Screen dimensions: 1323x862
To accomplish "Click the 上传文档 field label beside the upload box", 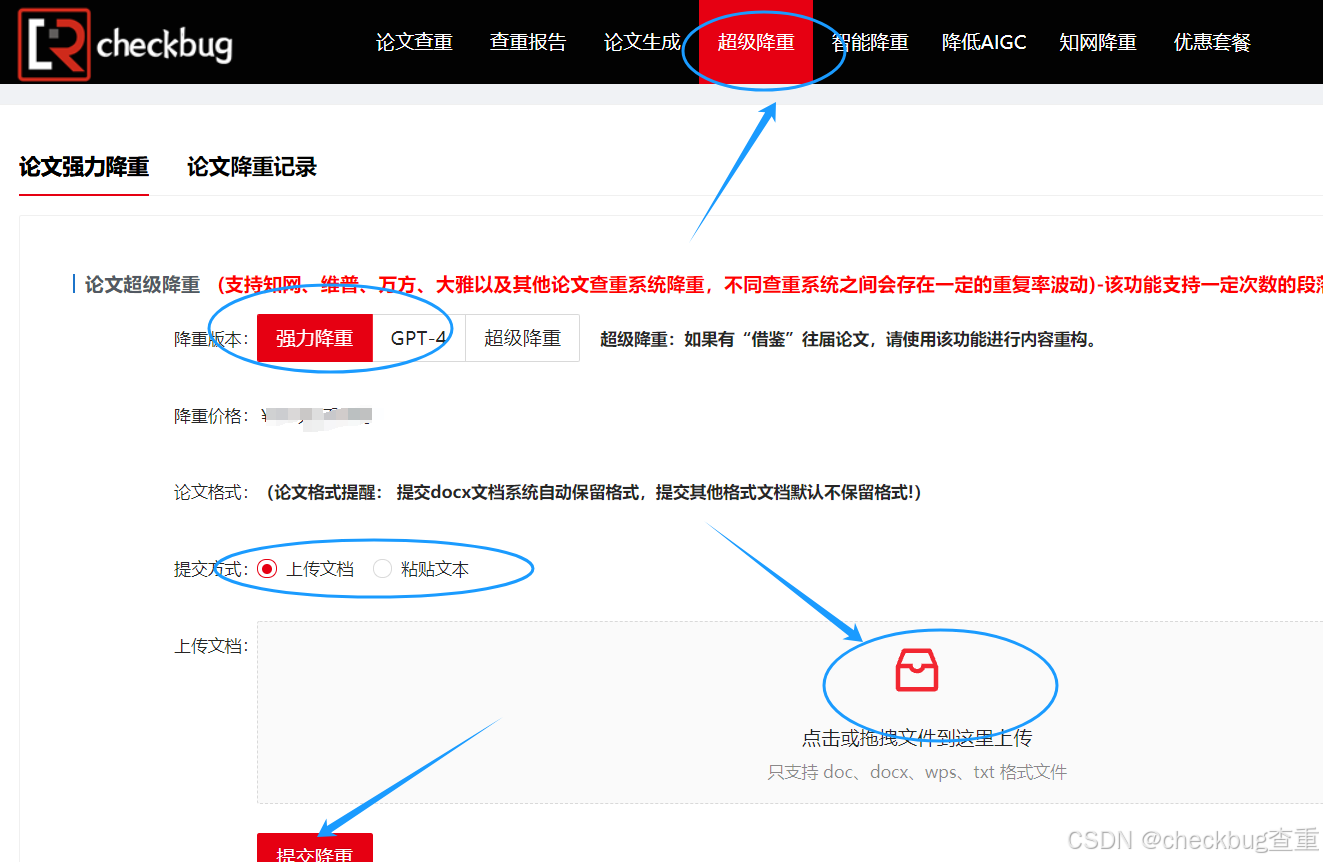I will [x=211, y=646].
